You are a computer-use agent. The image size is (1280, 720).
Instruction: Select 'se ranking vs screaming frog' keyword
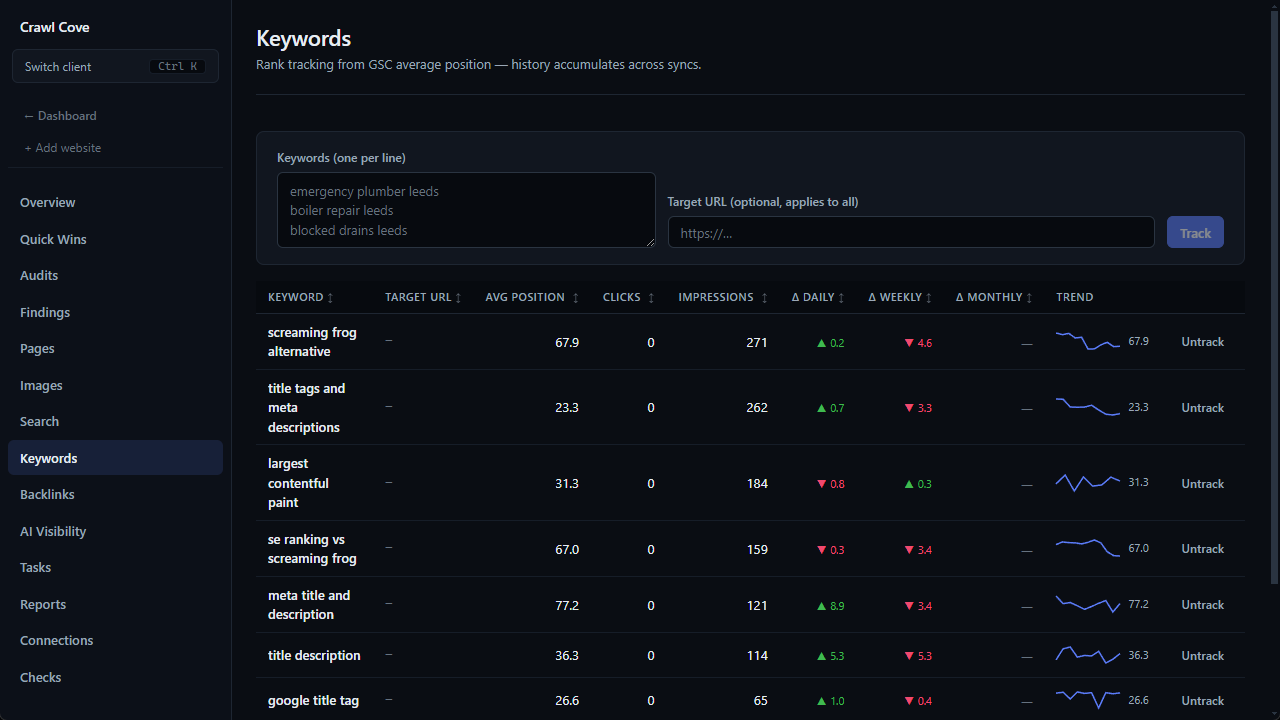tap(312, 549)
